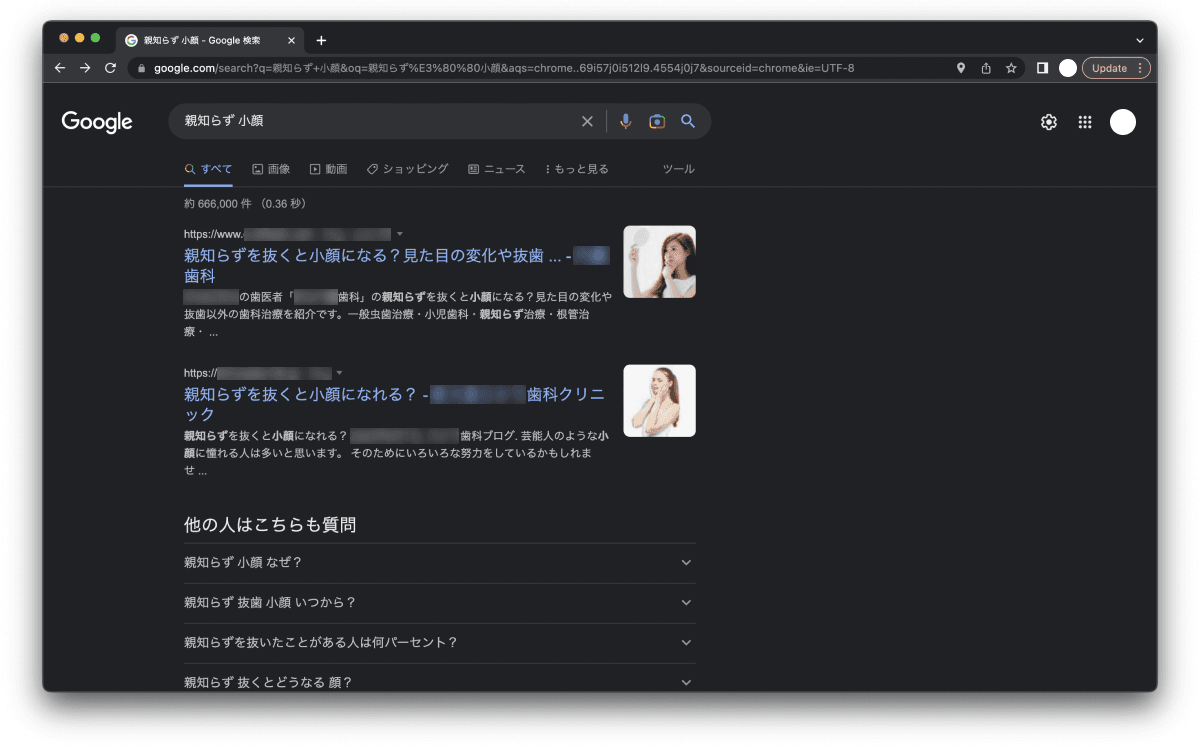
Task: Switch to the ショッピング tab
Action: (407, 169)
